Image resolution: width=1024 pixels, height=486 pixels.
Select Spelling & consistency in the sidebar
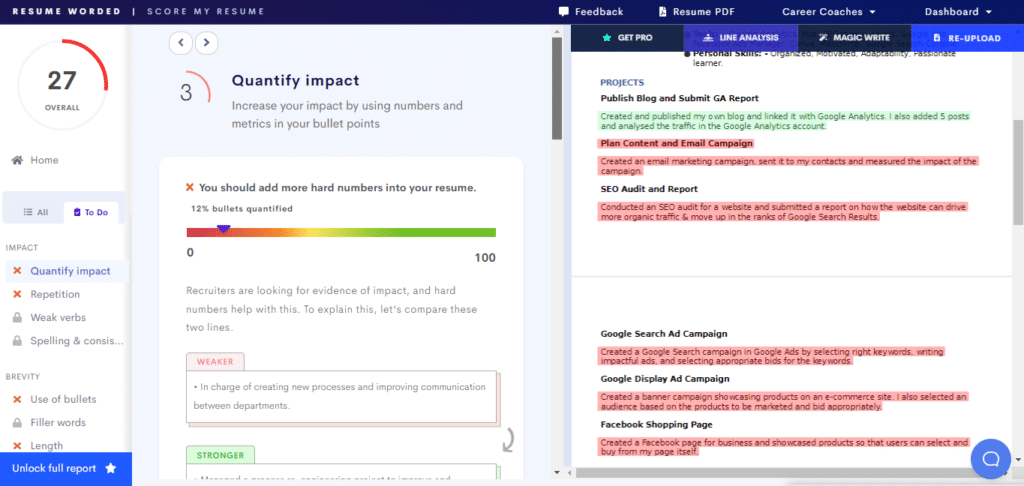pyautogui.click(x=76, y=341)
